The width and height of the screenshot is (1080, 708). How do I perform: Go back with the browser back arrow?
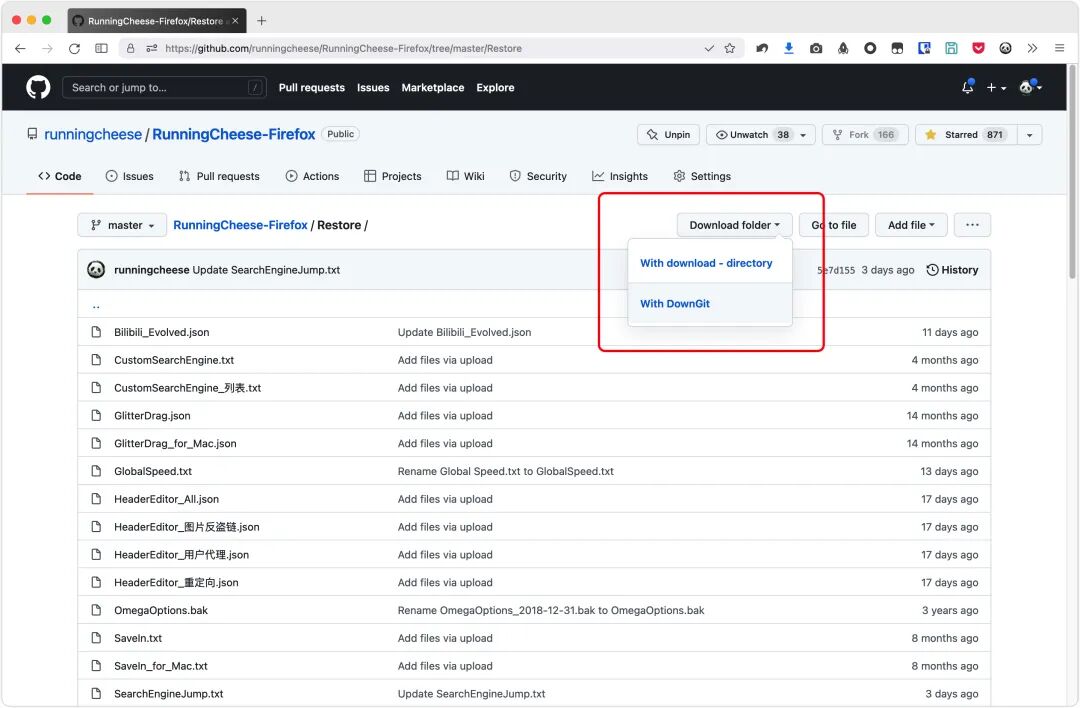[20, 48]
